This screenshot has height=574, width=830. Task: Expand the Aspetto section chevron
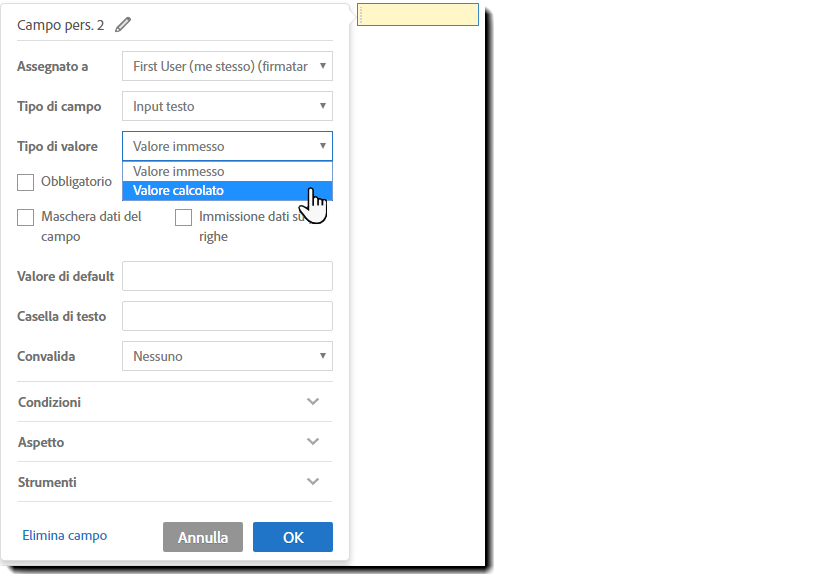coord(313,442)
